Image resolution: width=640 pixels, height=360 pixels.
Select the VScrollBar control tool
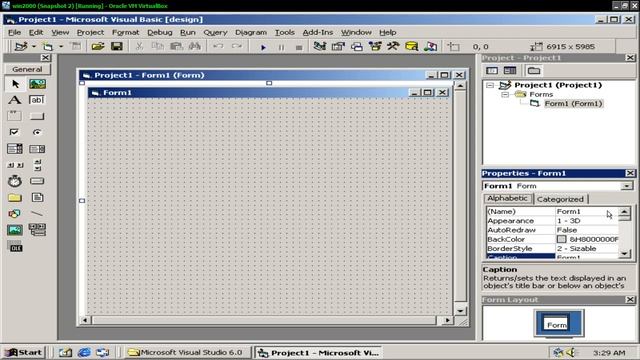point(37,165)
